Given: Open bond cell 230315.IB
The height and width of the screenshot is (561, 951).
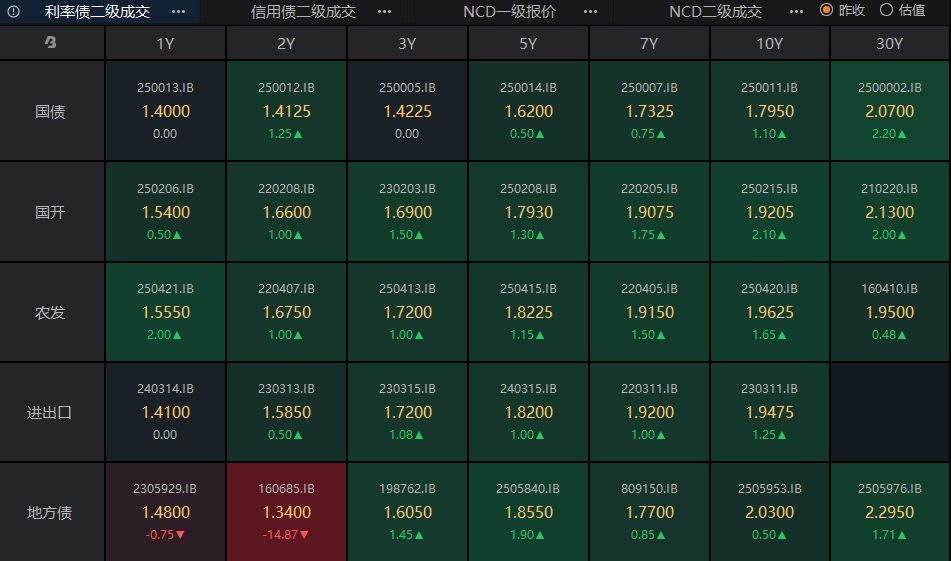Looking at the screenshot, I should [407, 412].
